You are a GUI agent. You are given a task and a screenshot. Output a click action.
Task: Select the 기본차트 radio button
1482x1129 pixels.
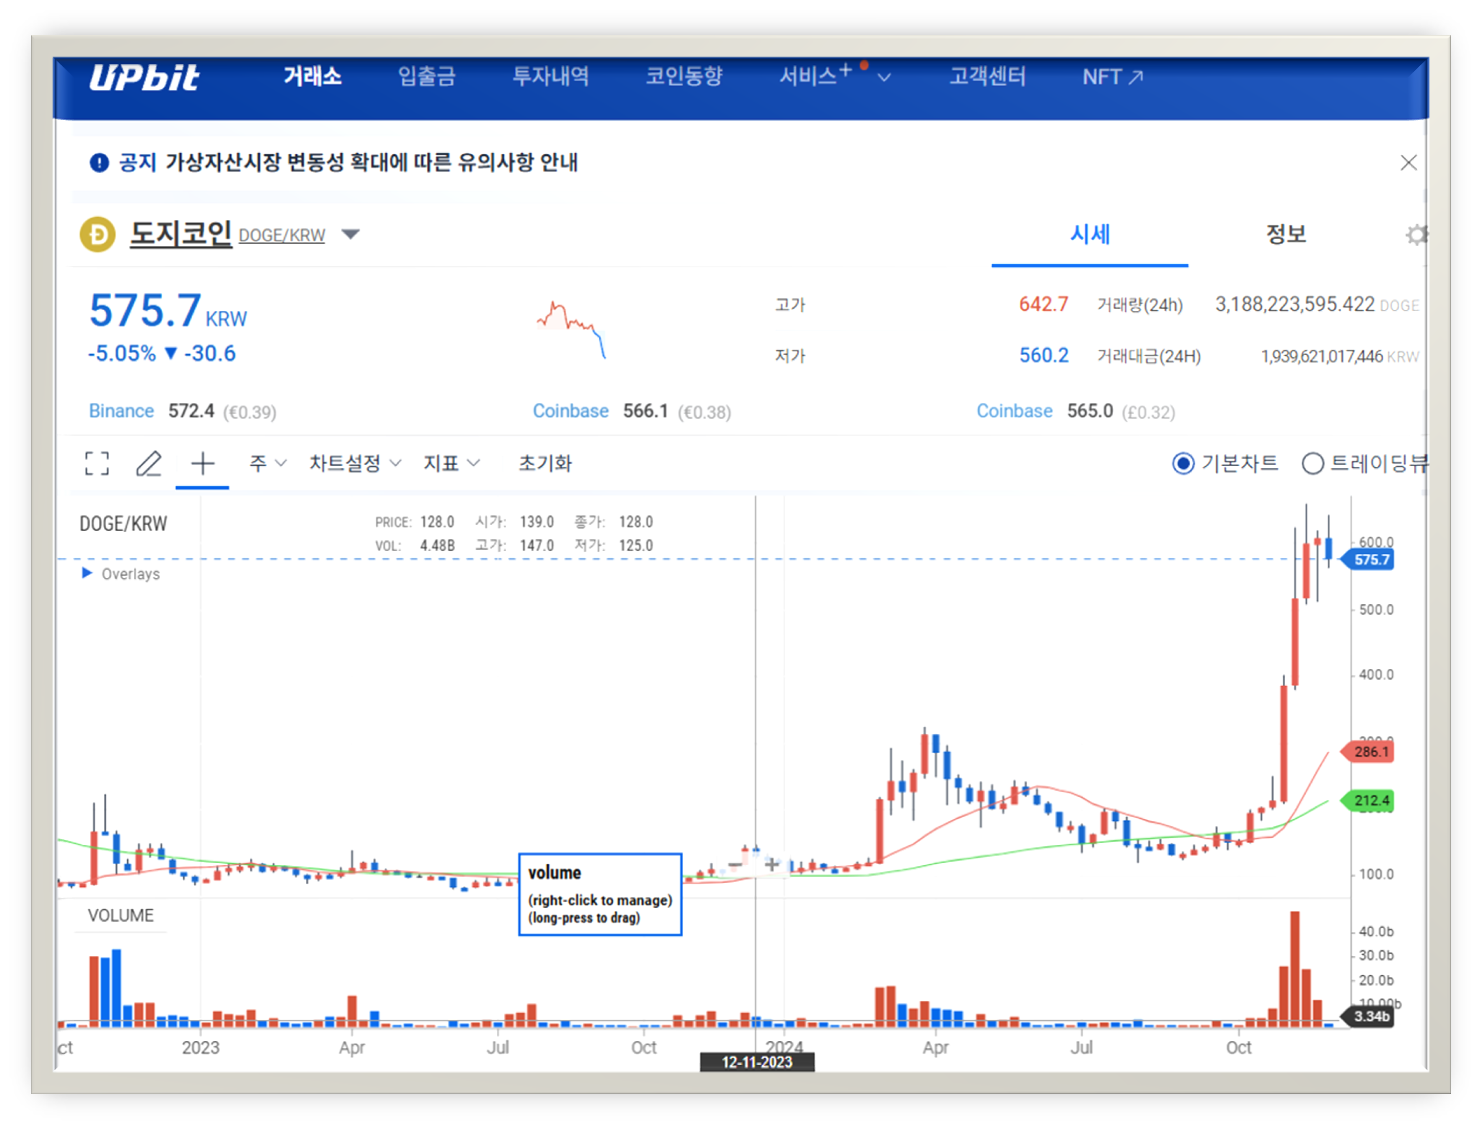(x=1183, y=463)
